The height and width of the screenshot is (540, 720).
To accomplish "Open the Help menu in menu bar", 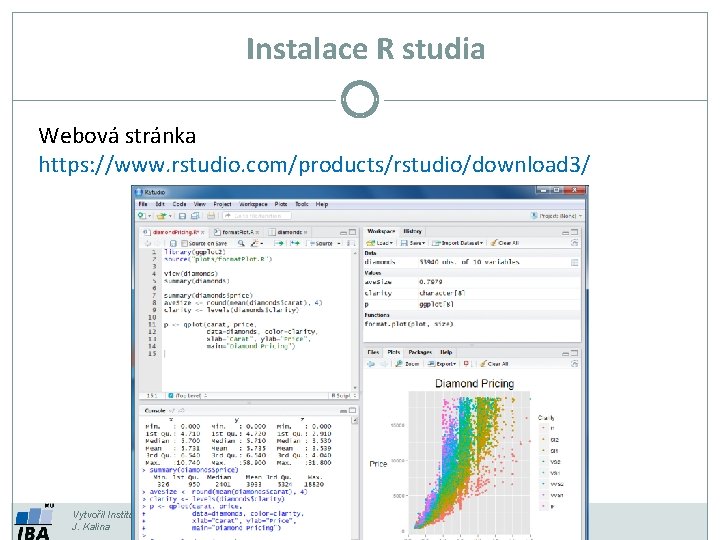I will [321, 204].
